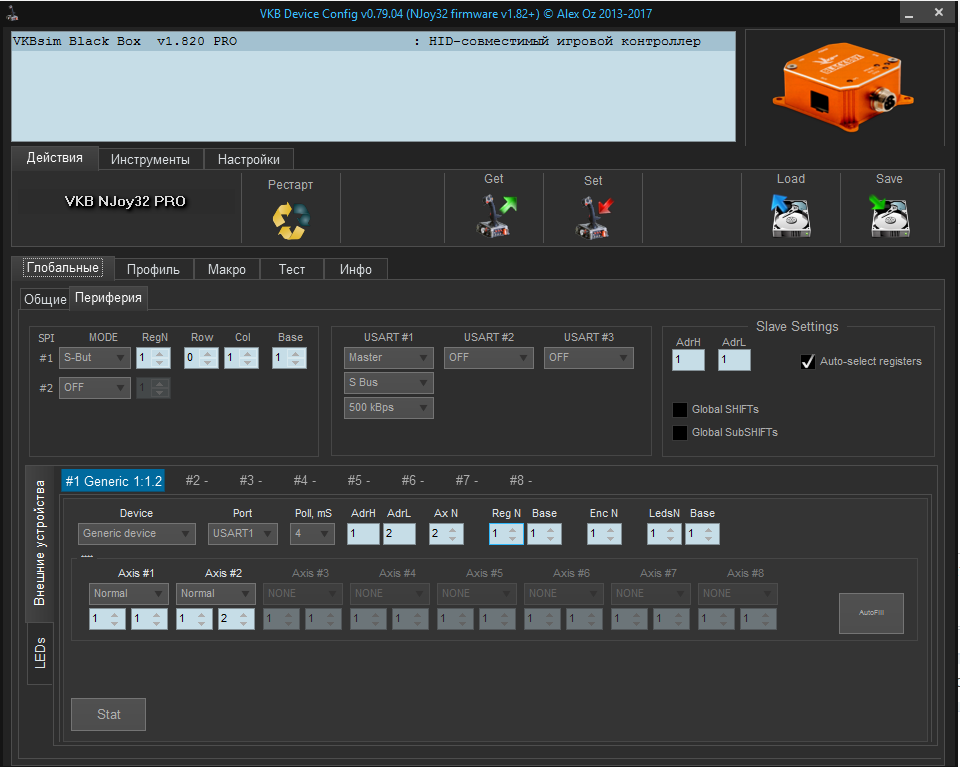Enable Global SubSHIFTs checkbox

(680, 433)
